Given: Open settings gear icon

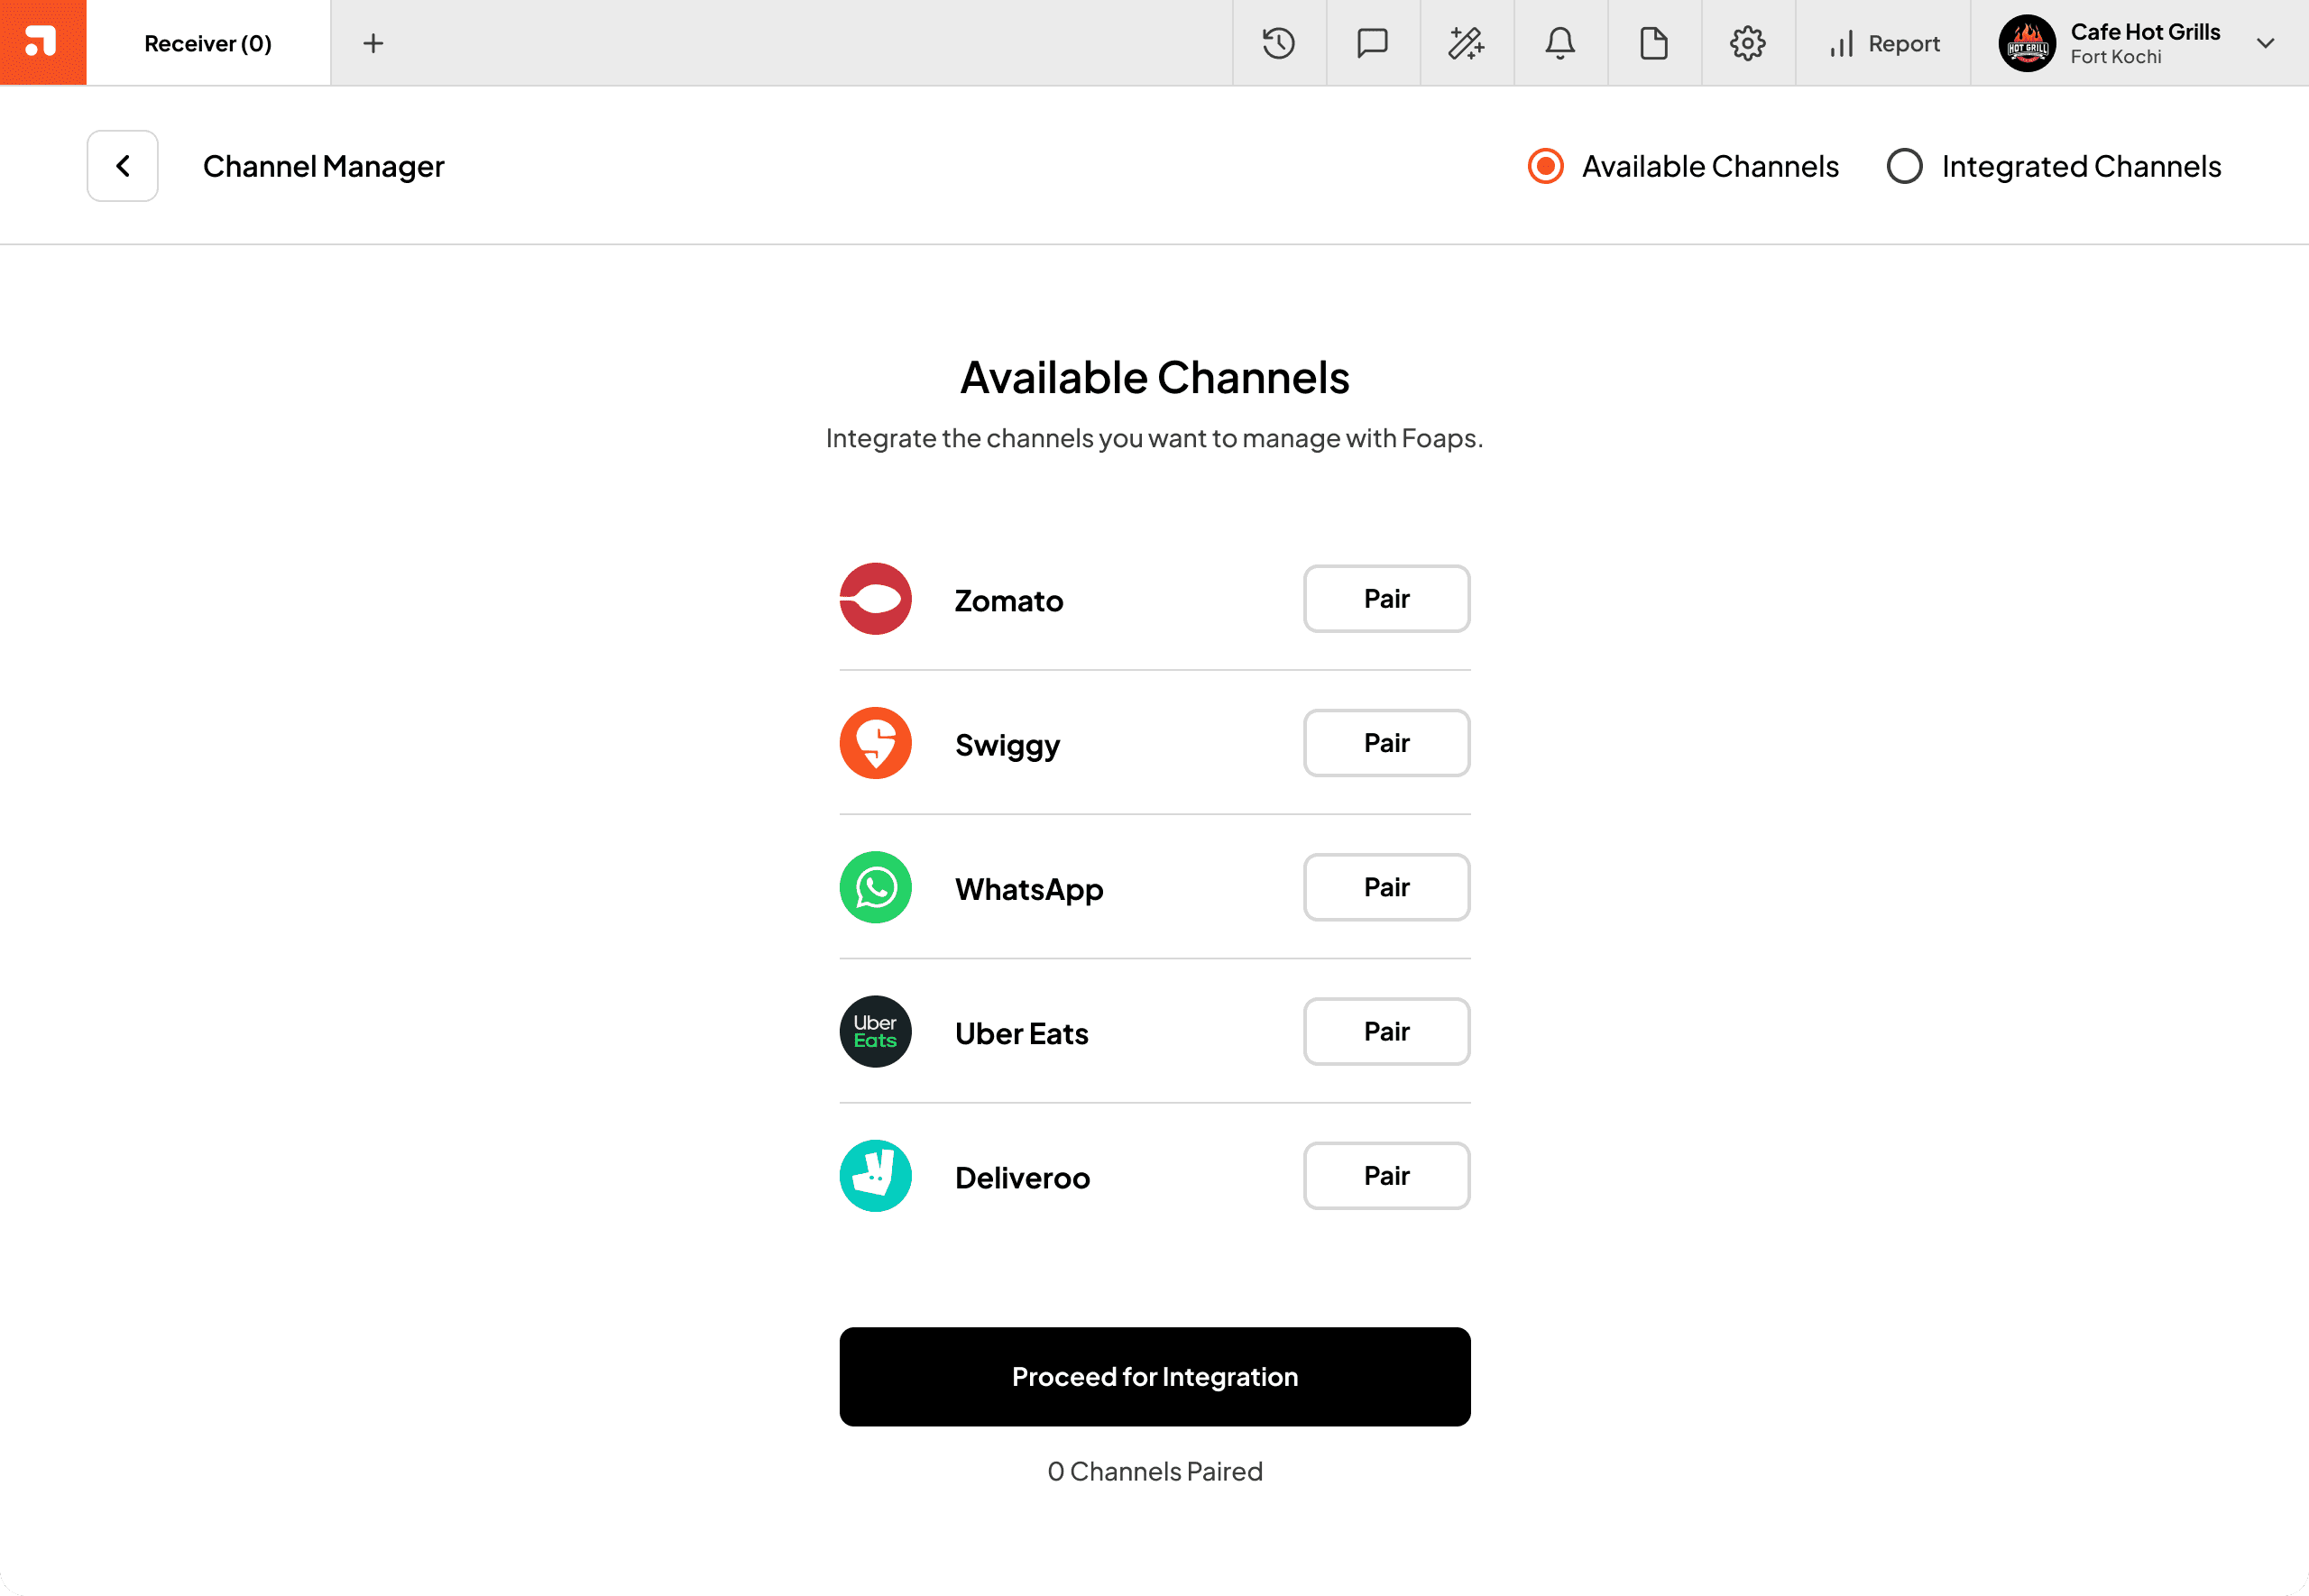Looking at the screenshot, I should (1748, 43).
